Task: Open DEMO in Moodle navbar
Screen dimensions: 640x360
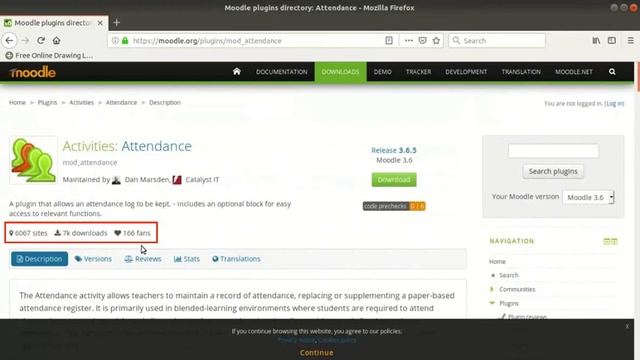Action: coord(382,71)
